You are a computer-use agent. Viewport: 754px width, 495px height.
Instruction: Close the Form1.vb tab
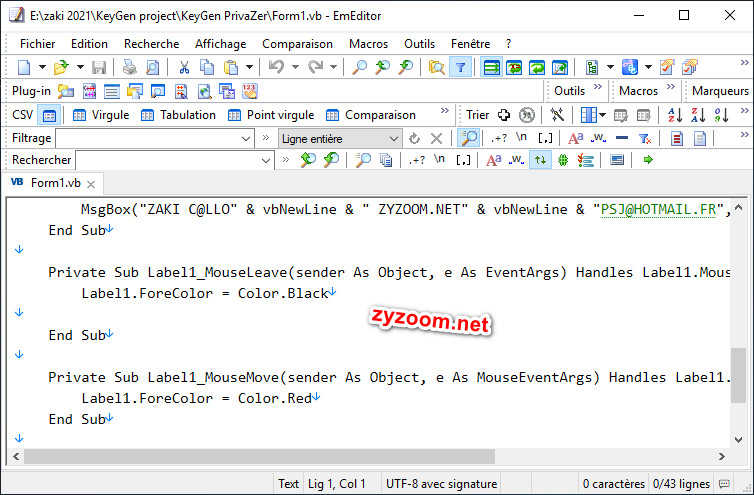coord(91,184)
